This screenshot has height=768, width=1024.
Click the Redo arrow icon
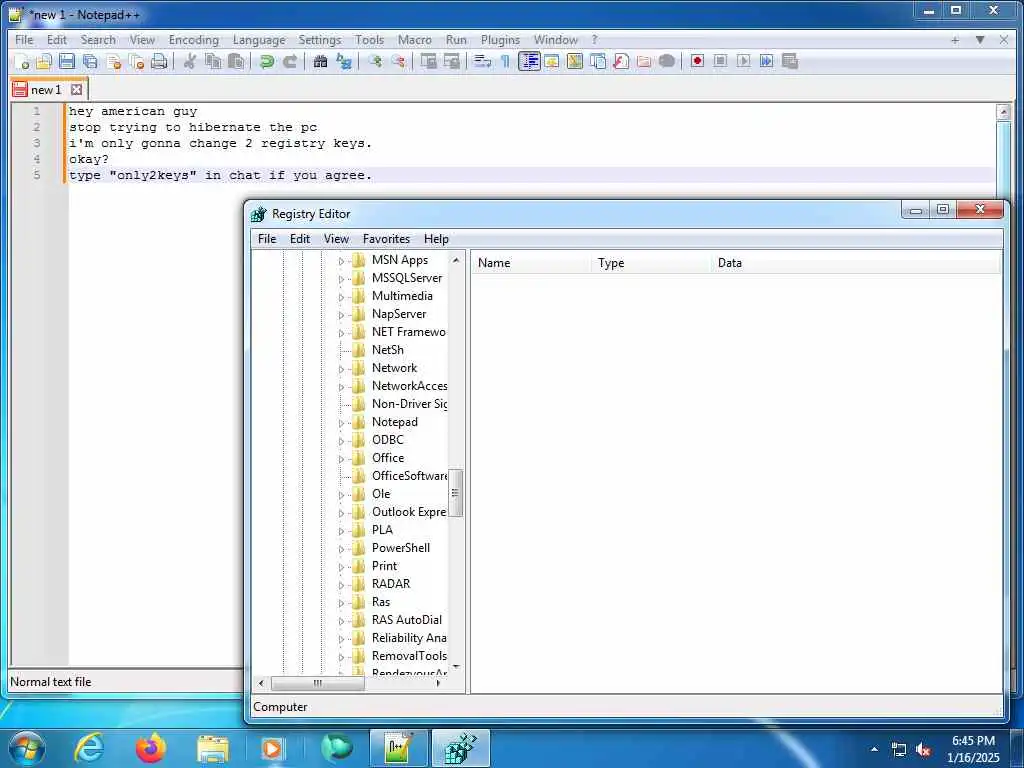pyautogui.click(x=290, y=61)
